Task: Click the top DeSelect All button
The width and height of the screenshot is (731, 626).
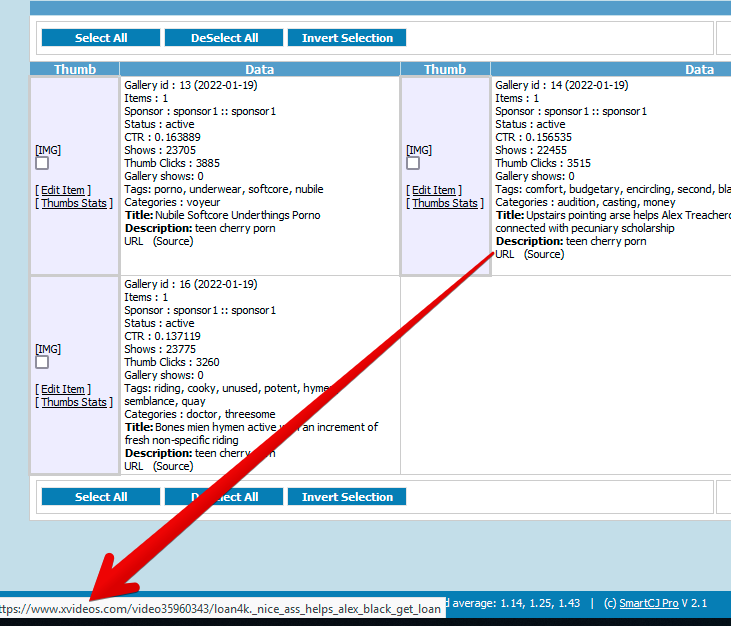Action: [x=224, y=38]
